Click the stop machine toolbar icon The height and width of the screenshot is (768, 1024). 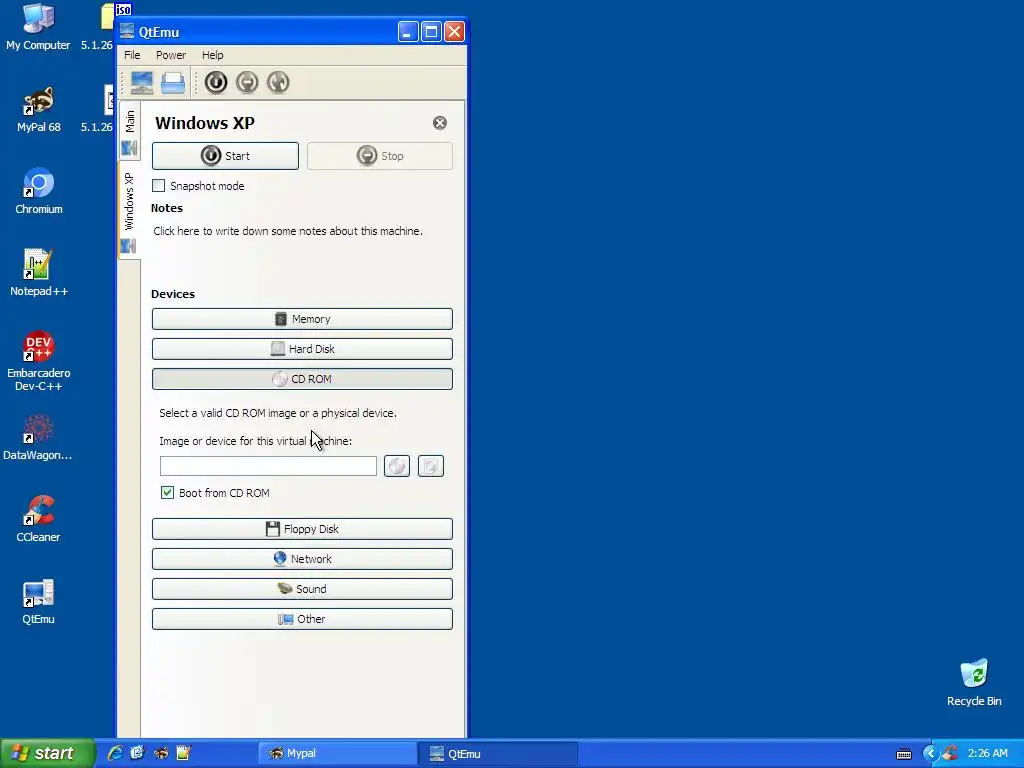click(247, 82)
